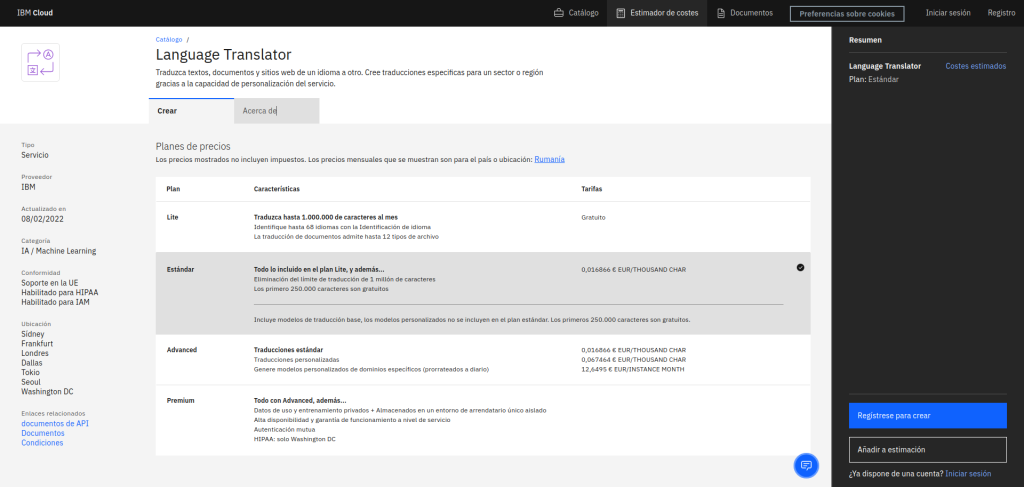Click the 0,067464 € EUR/THOUSAND CHAR rate

[x=633, y=360]
